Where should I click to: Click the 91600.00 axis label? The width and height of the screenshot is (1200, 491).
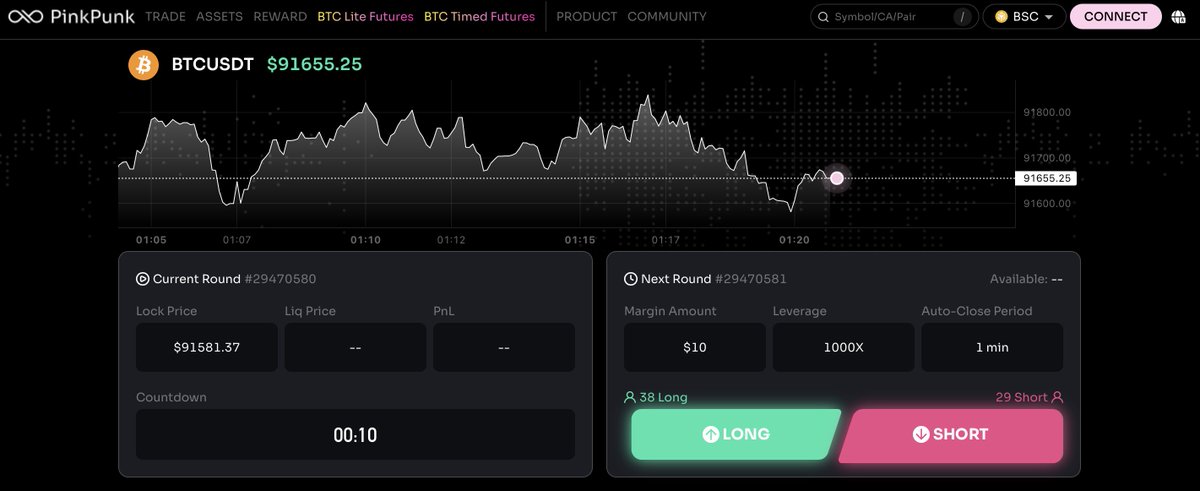tap(1047, 203)
